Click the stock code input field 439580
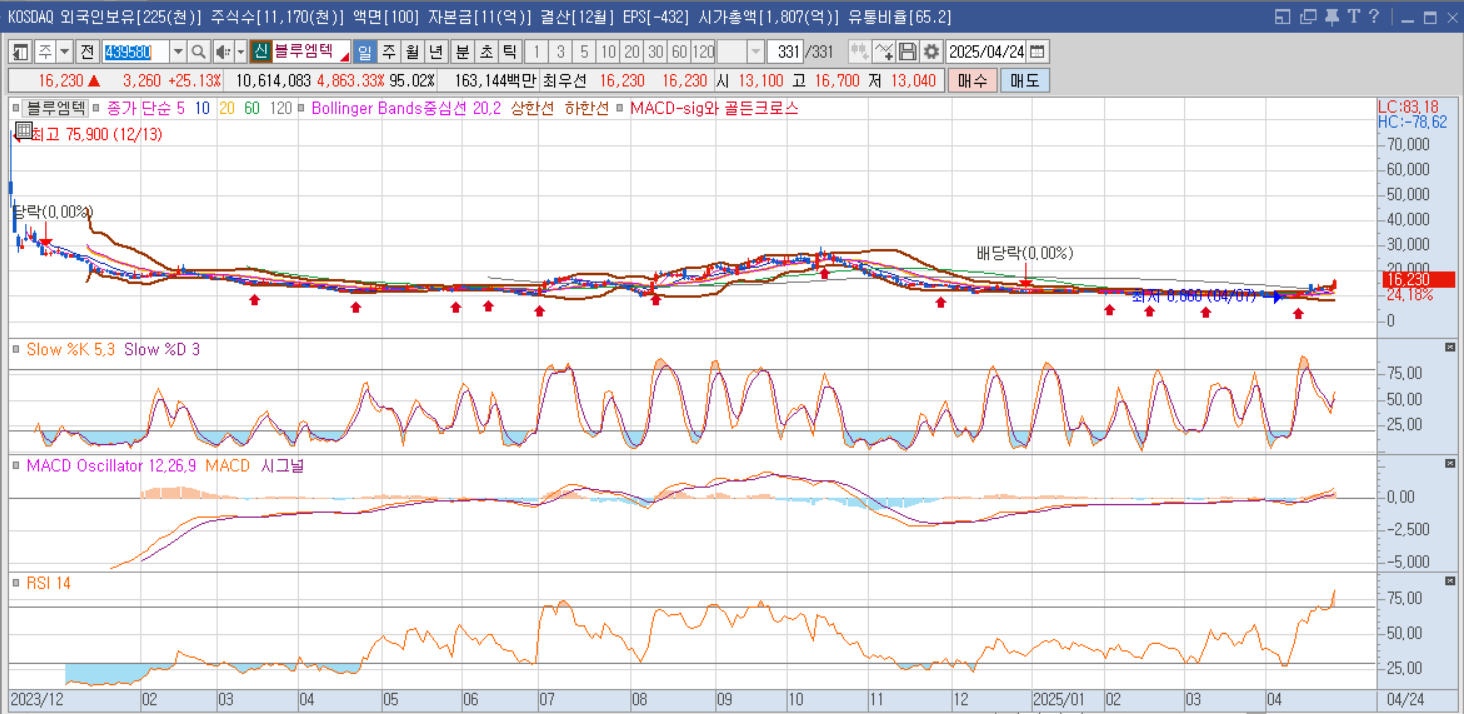The image size is (1464, 714). (136, 52)
